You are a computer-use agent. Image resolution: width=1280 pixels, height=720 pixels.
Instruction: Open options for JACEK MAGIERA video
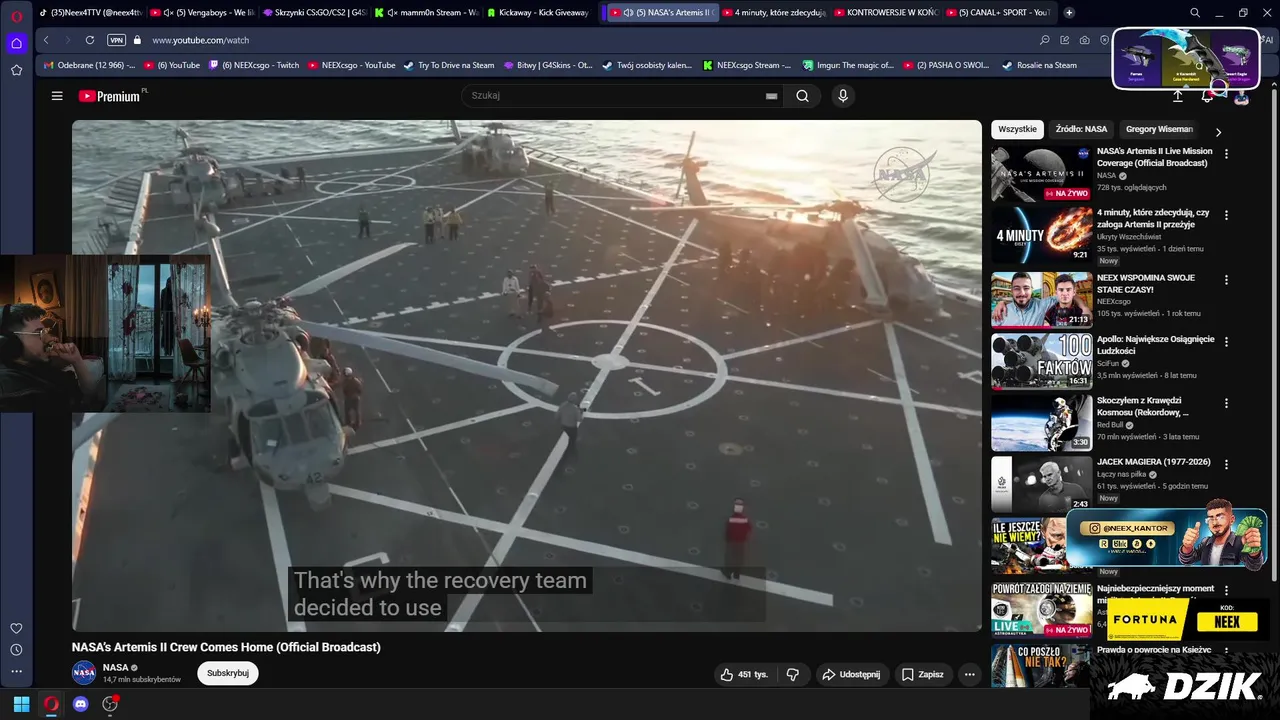[1226, 464]
